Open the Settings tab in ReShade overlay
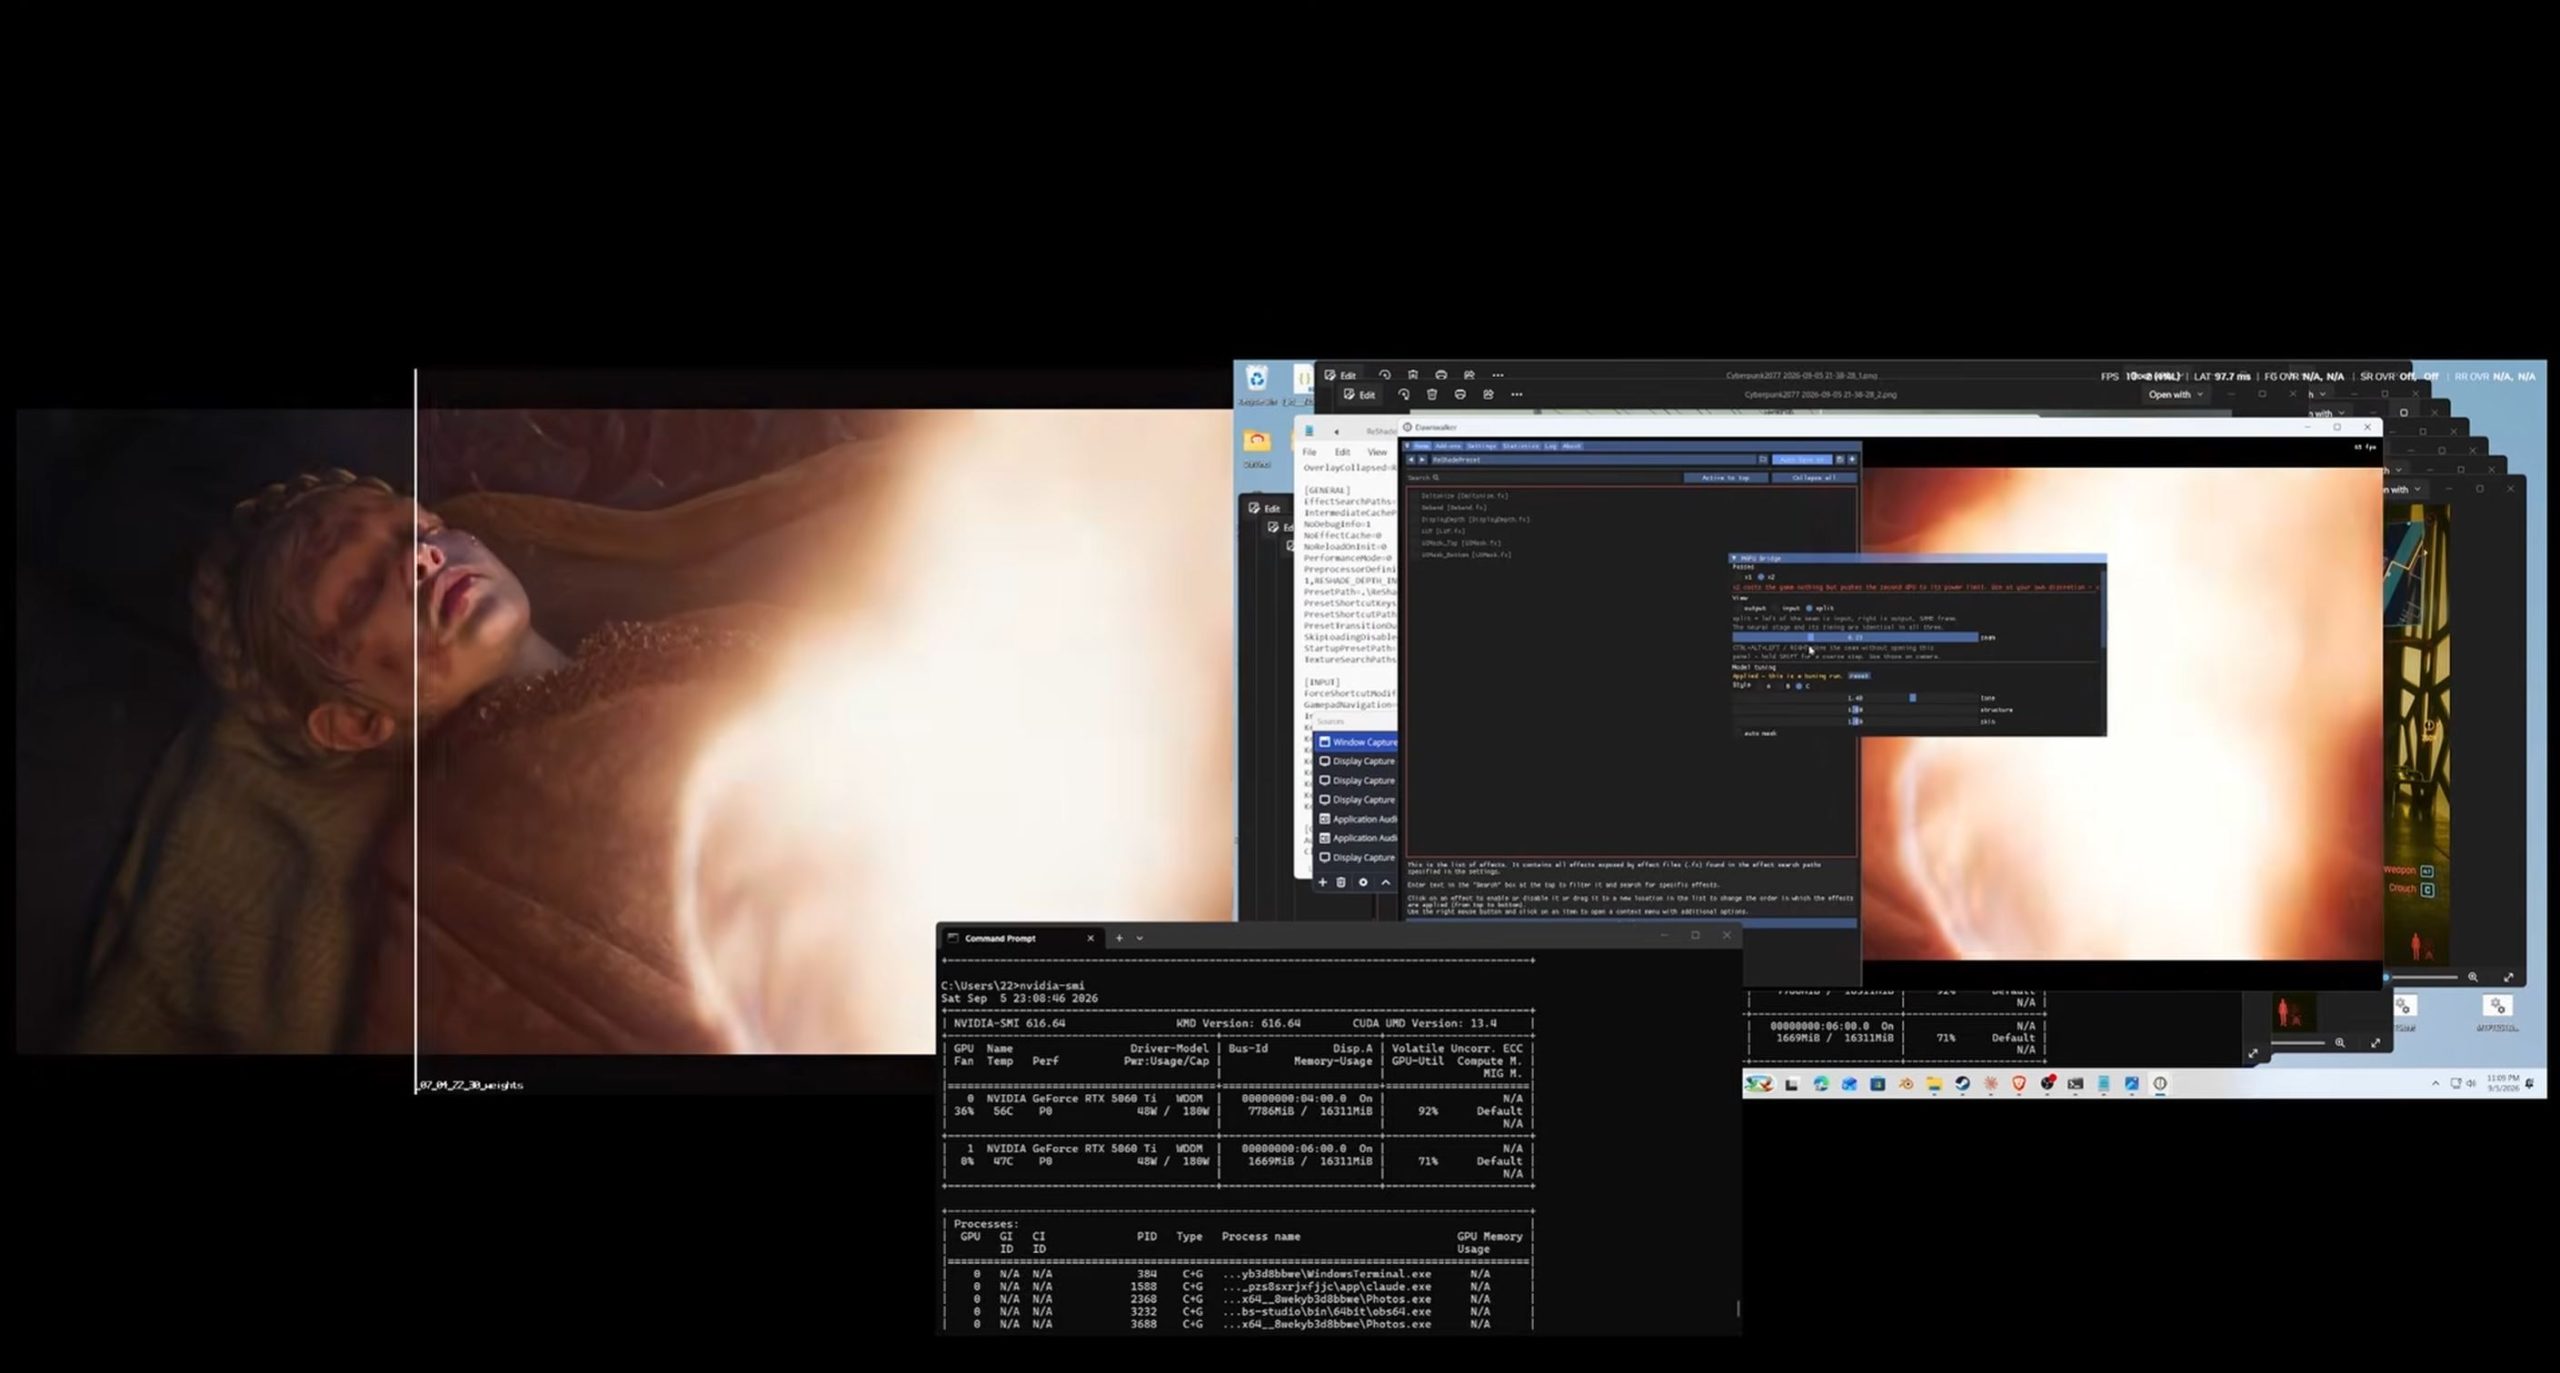The height and width of the screenshot is (1373, 2560). (x=1482, y=446)
